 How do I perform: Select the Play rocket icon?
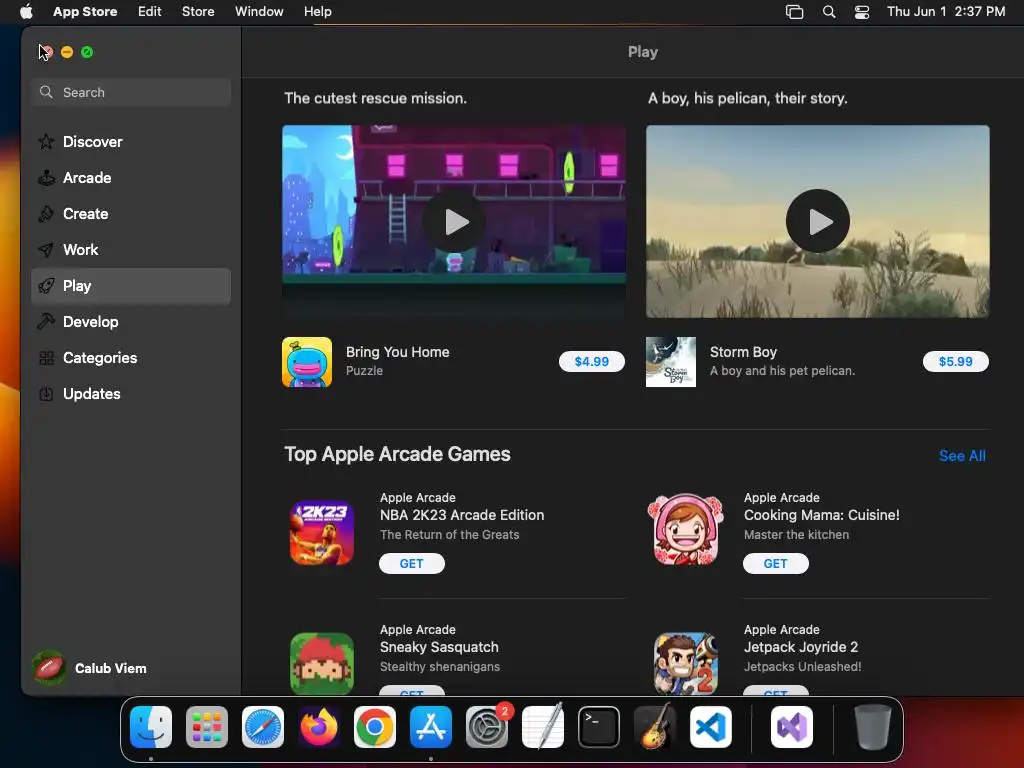46,285
